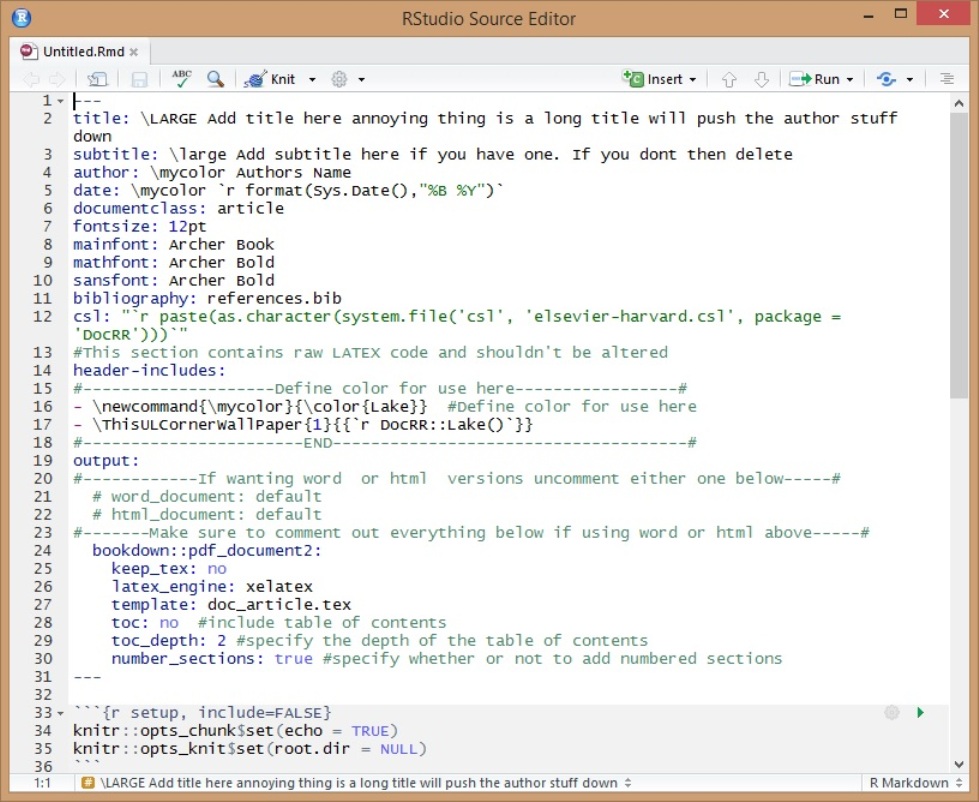The image size is (979, 802).
Task: Click the 'mathfont: Archer Bold' line
Action: tap(174, 263)
